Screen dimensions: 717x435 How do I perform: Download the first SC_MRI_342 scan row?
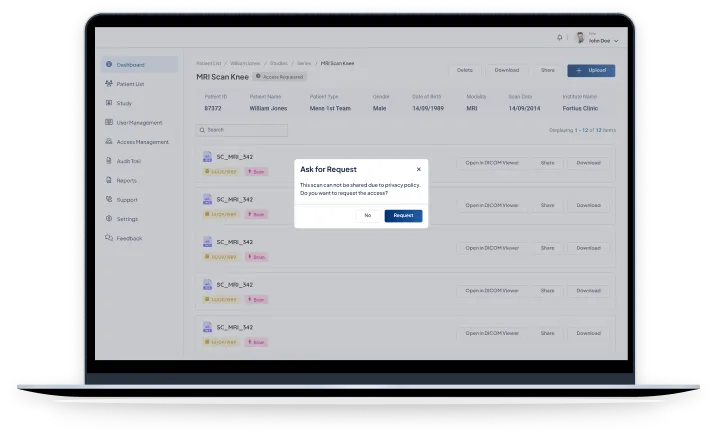click(x=589, y=163)
